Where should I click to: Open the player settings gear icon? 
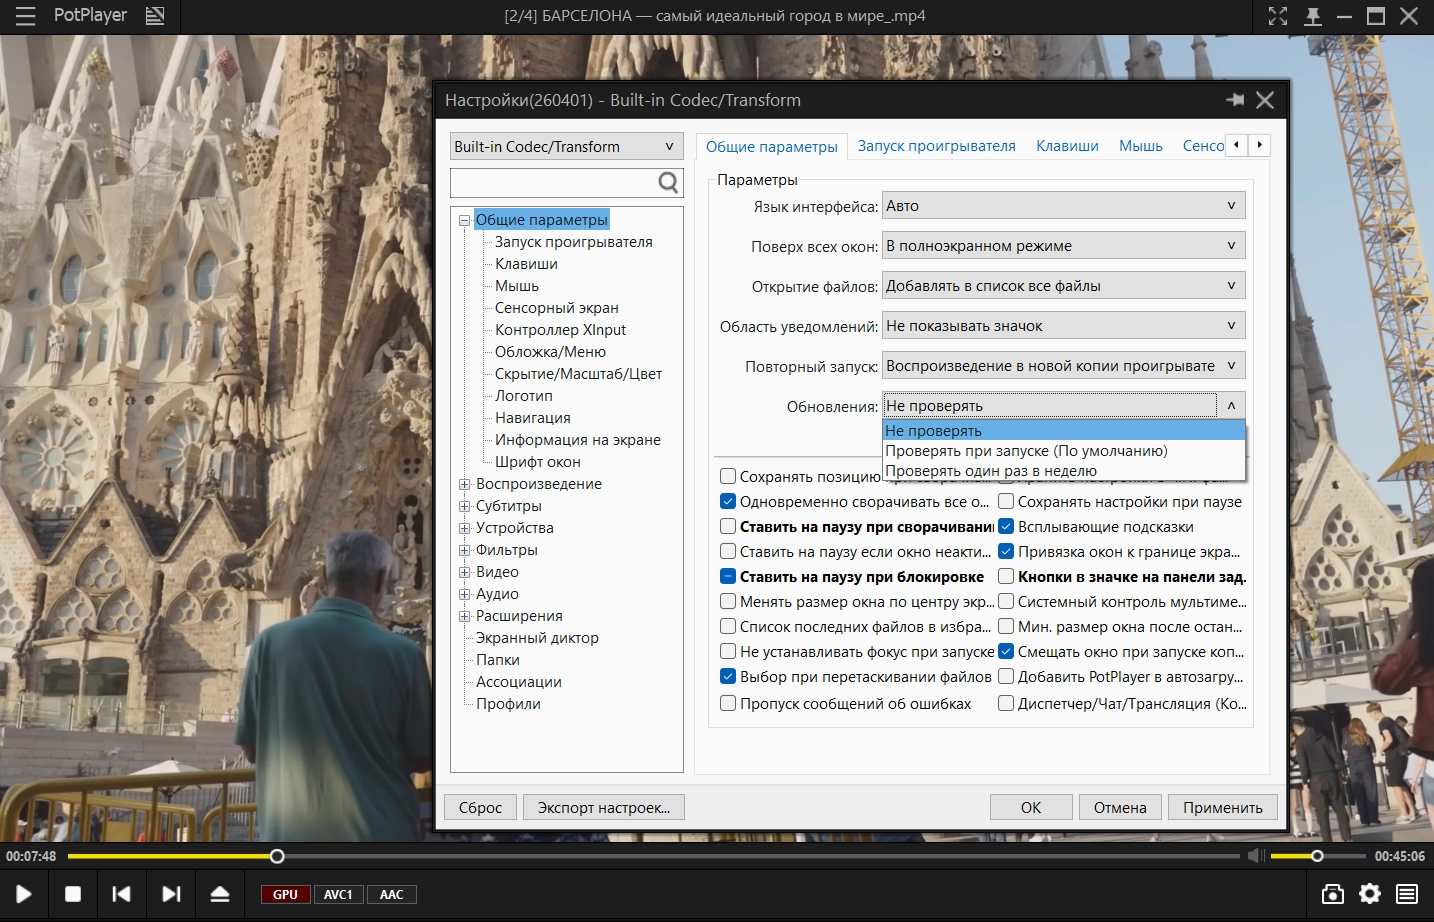coord(1370,894)
